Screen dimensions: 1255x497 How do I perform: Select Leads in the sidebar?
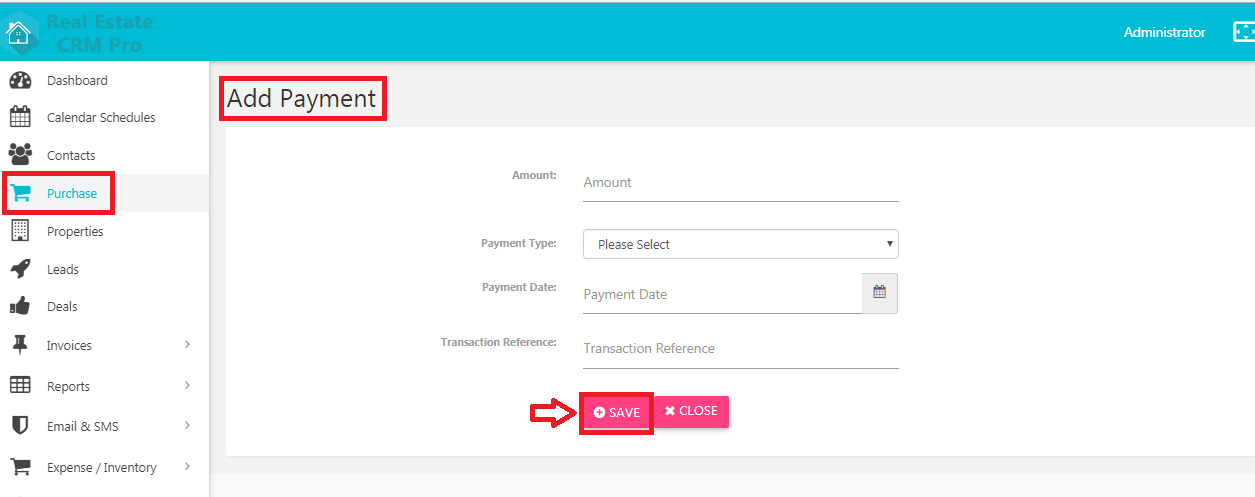[63, 269]
